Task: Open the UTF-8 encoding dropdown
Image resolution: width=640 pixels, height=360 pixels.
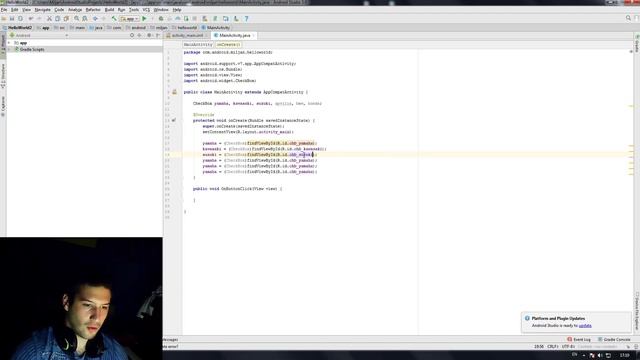Action: 568,347
